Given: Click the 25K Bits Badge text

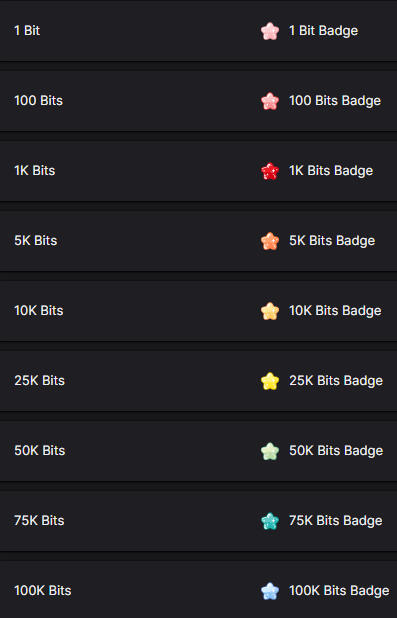Looking at the screenshot, I should point(336,381).
